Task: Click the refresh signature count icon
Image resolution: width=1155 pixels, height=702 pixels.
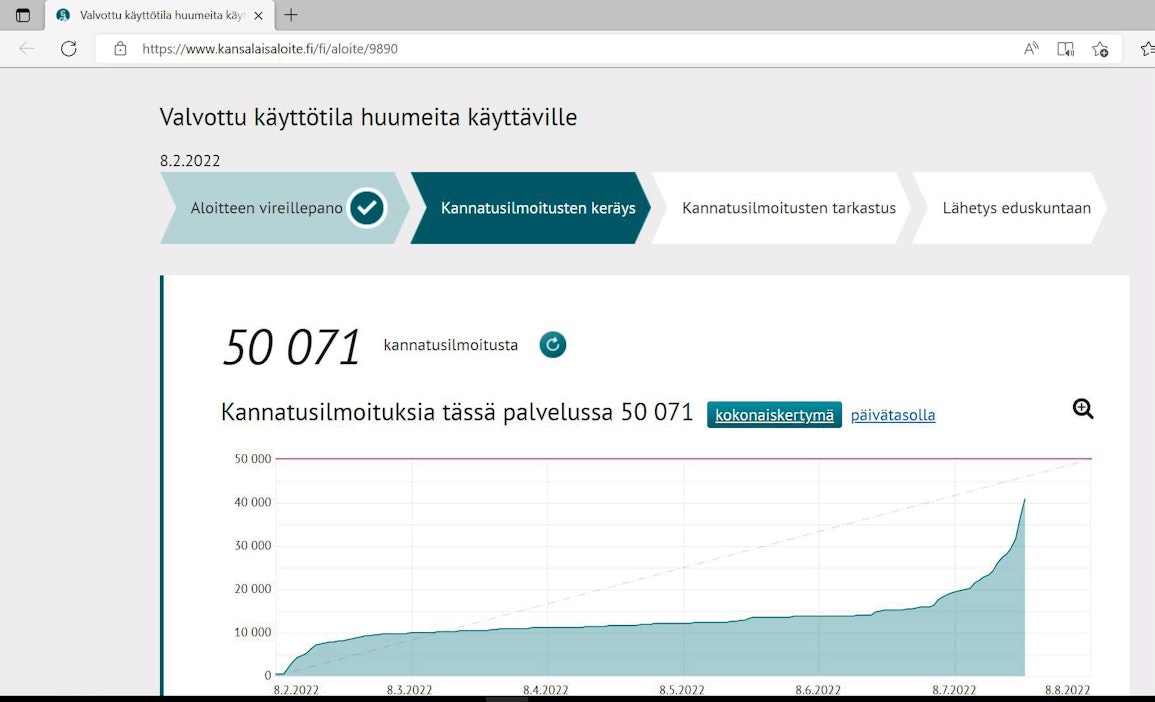Action: 553,345
